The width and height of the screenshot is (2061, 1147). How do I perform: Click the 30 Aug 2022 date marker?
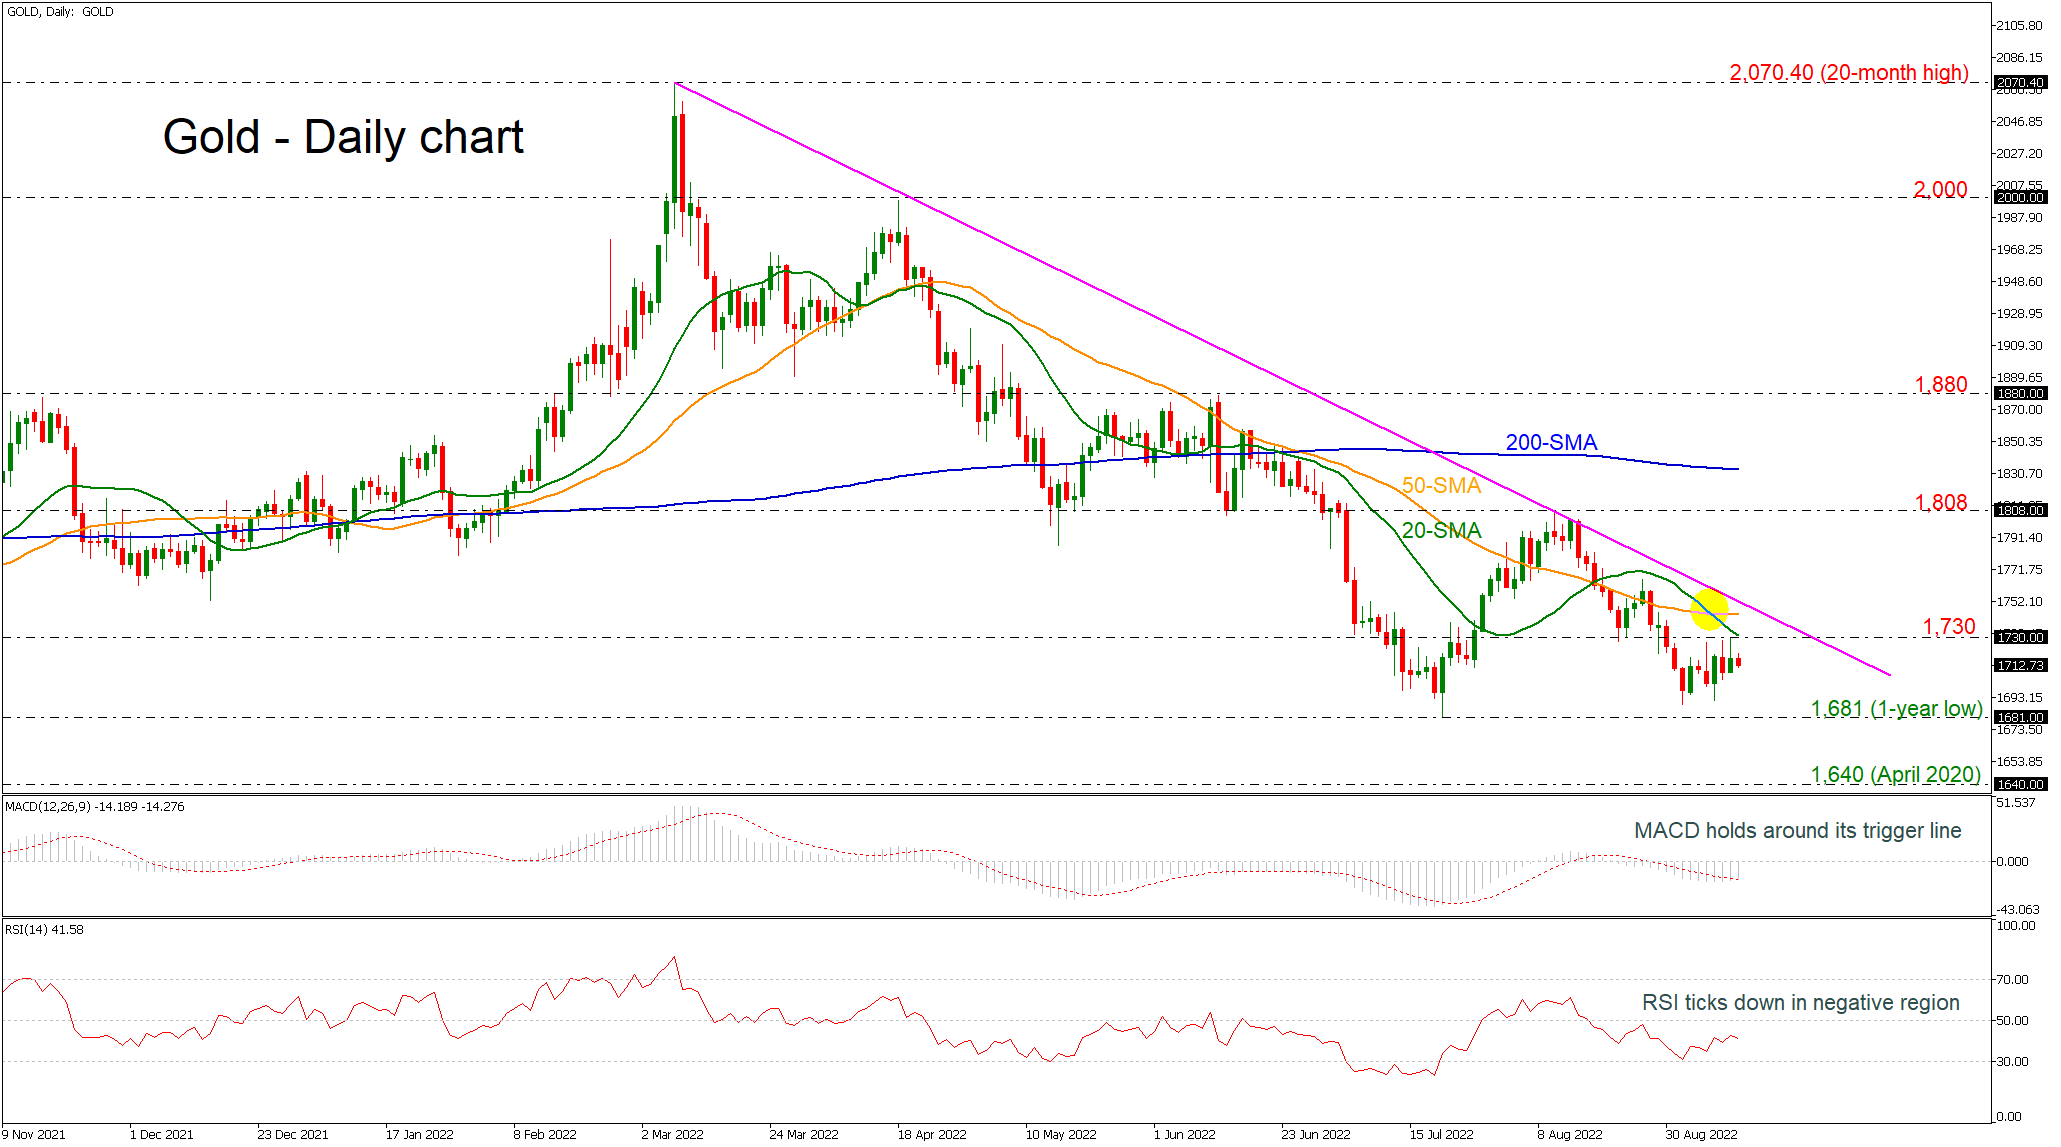pos(1700,1134)
